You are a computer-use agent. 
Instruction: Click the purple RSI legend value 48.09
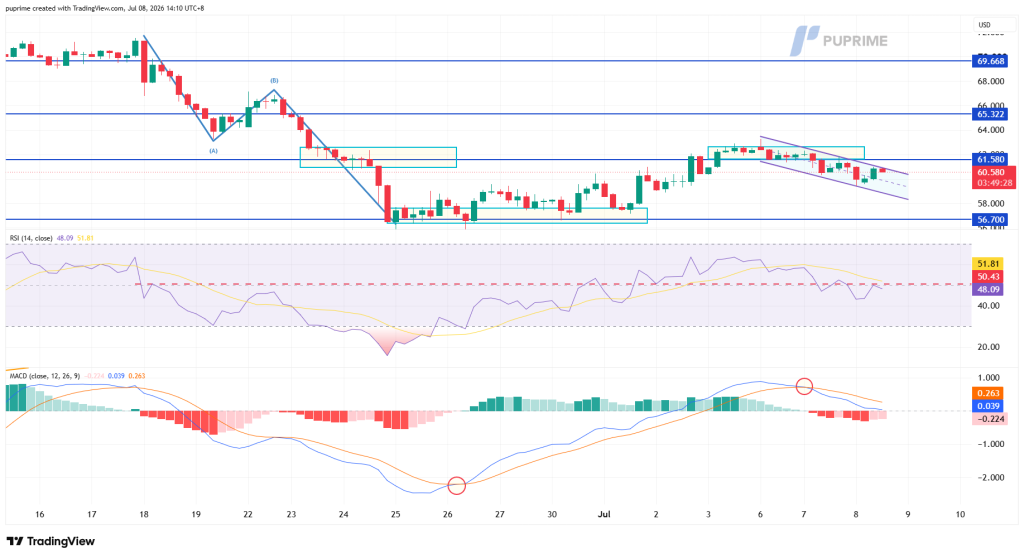click(x=65, y=238)
